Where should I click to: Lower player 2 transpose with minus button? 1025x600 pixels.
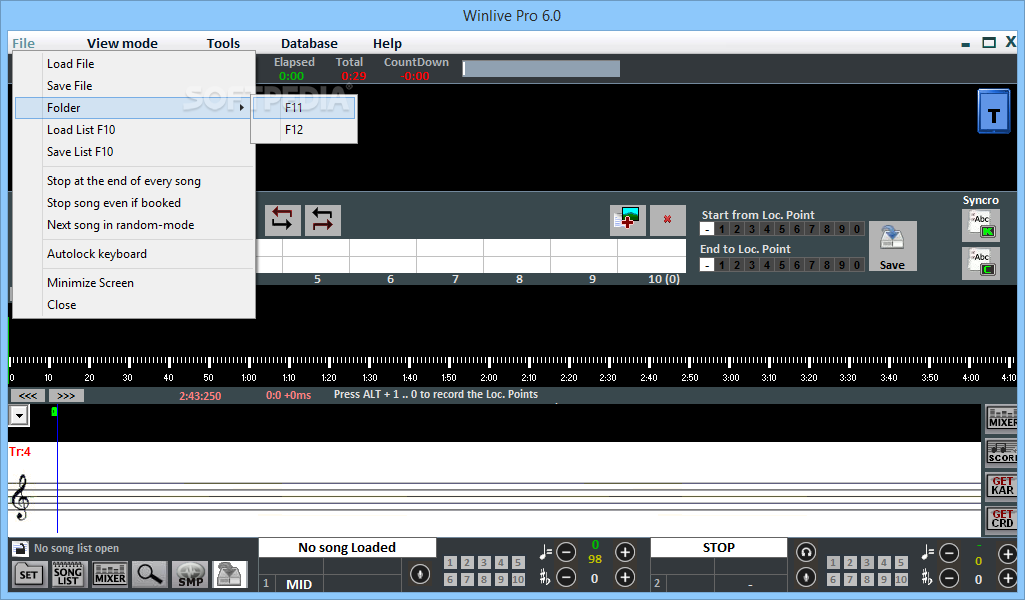pos(949,578)
